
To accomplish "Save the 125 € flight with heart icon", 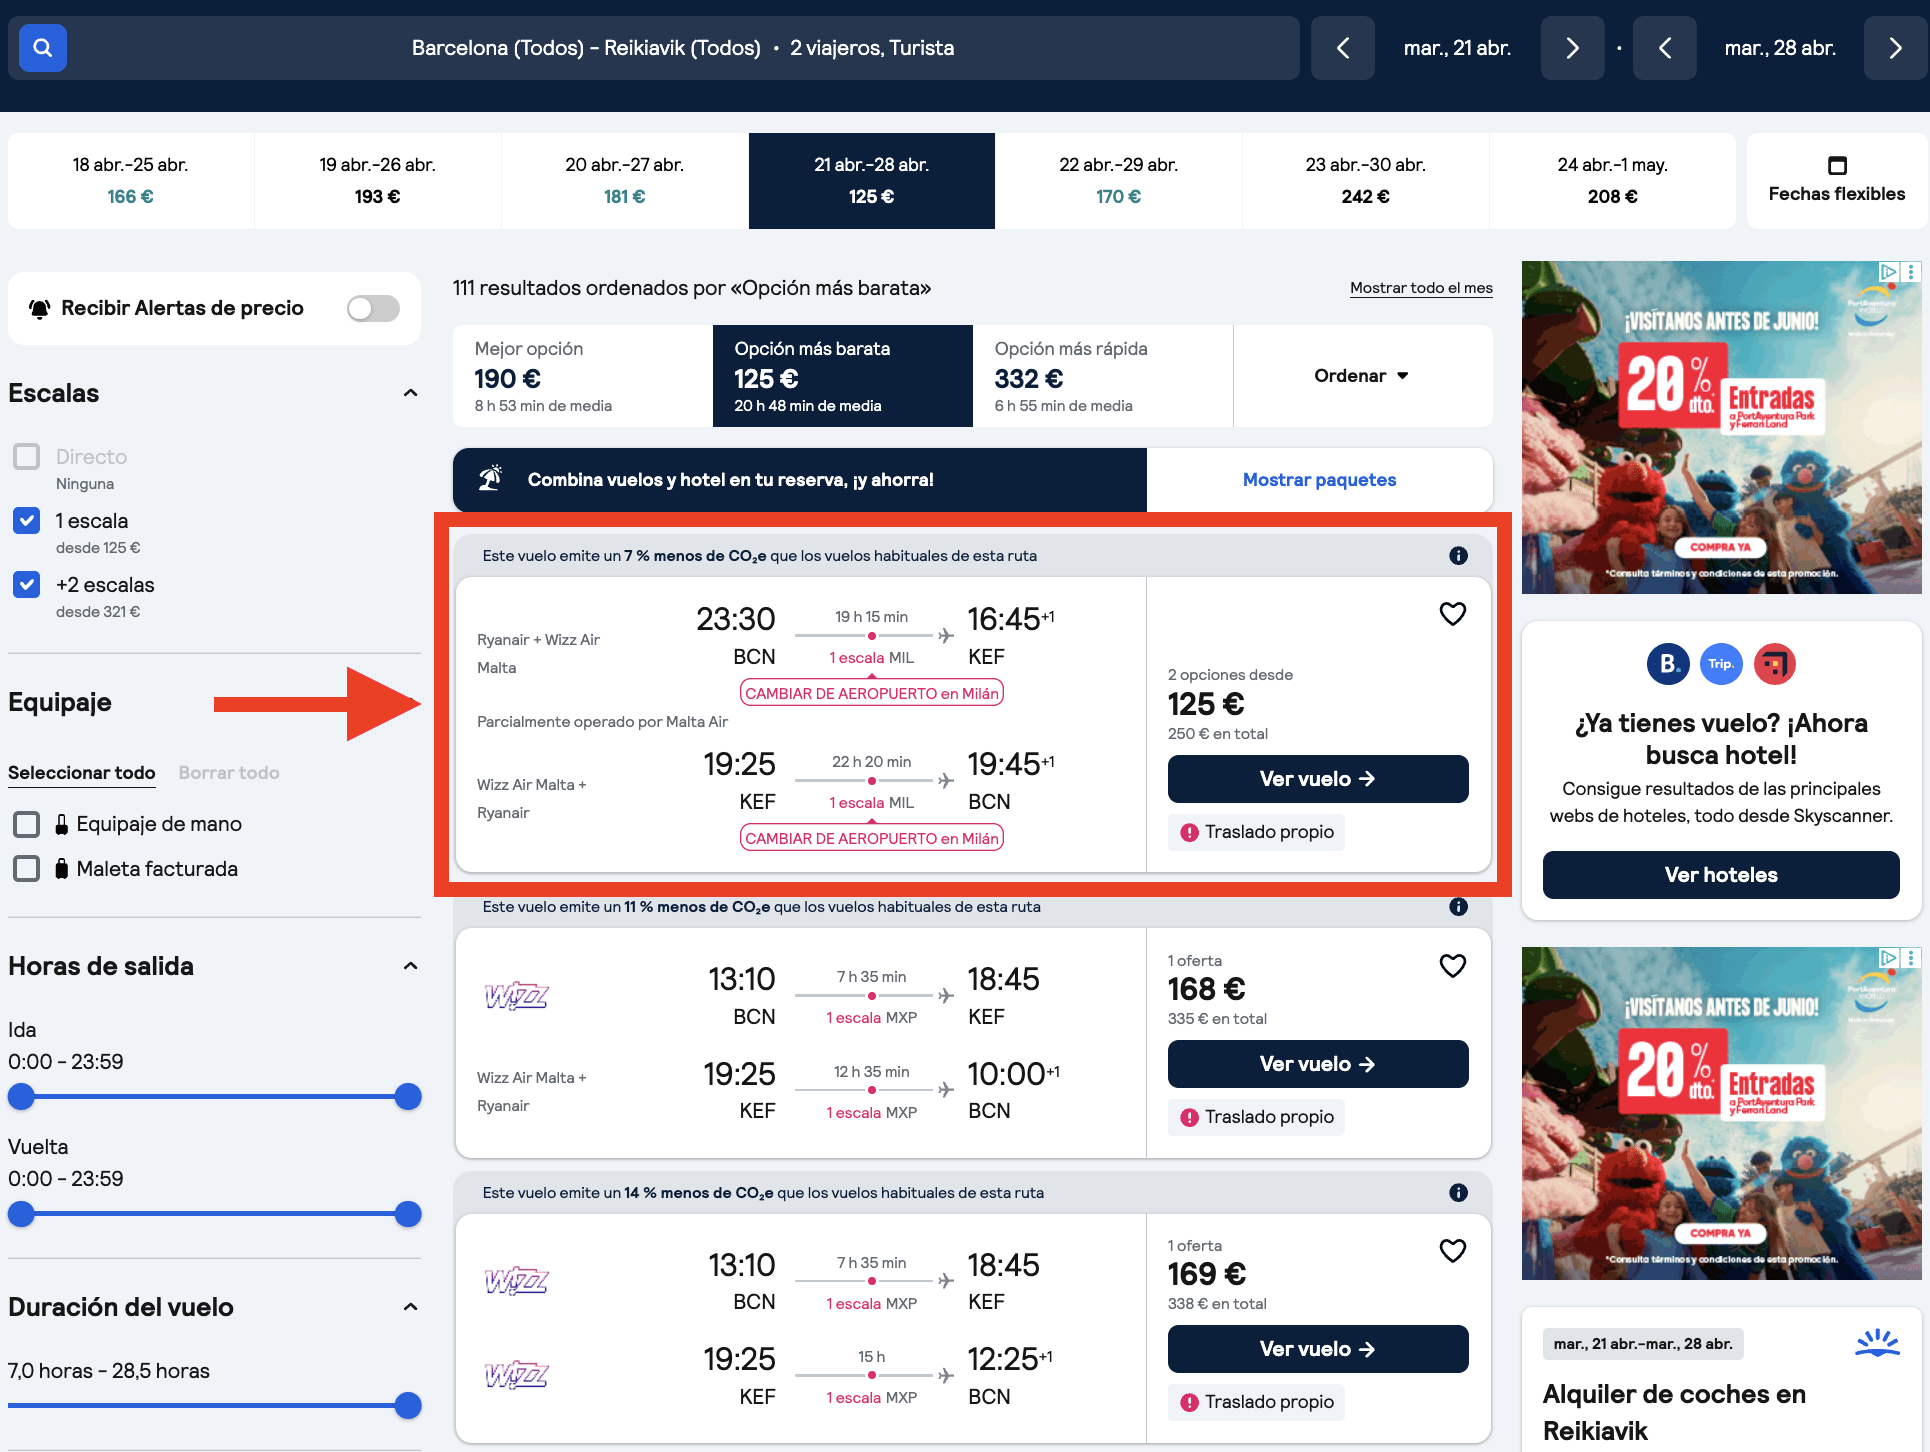I will click(1452, 614).
